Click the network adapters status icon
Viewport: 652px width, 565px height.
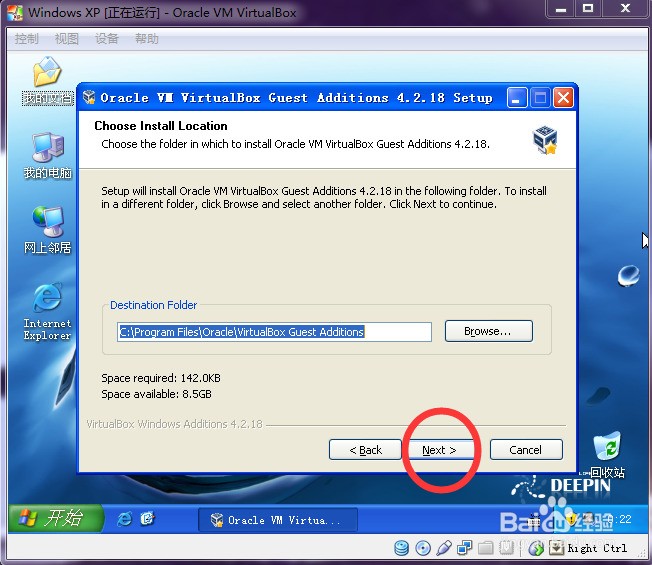coord(464,548)
